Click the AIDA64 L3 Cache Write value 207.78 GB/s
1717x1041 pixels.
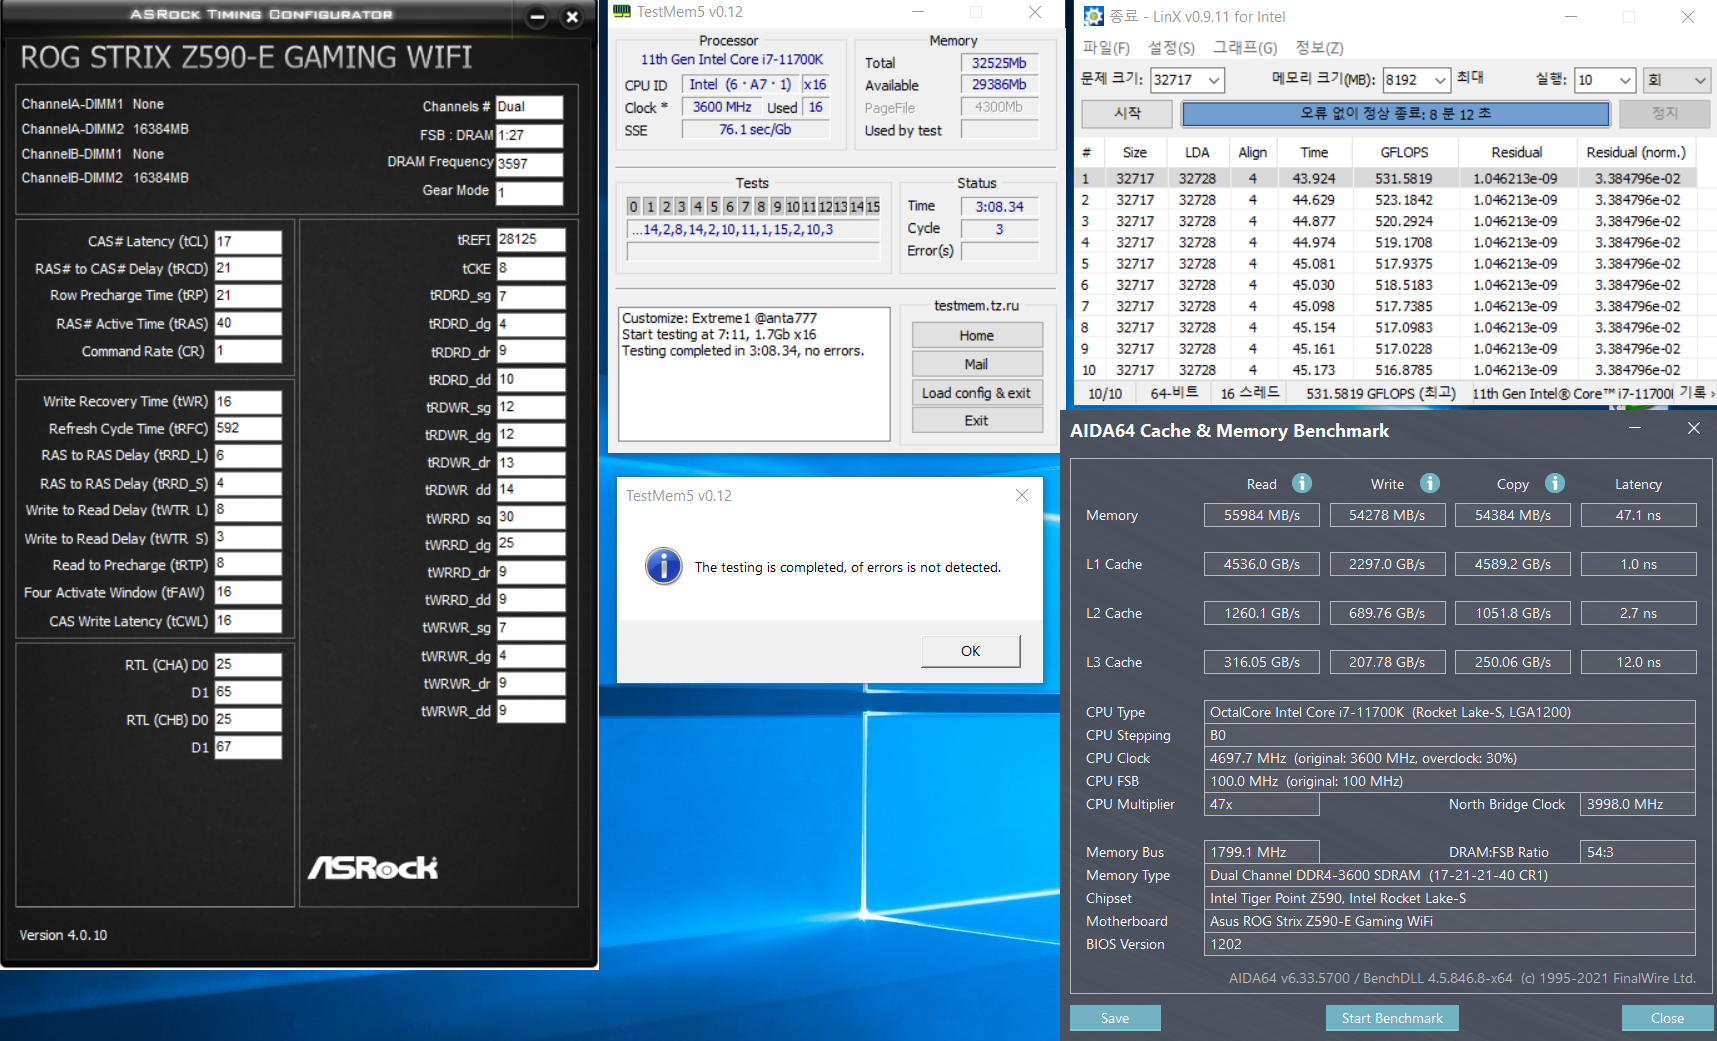(1387, 662)
